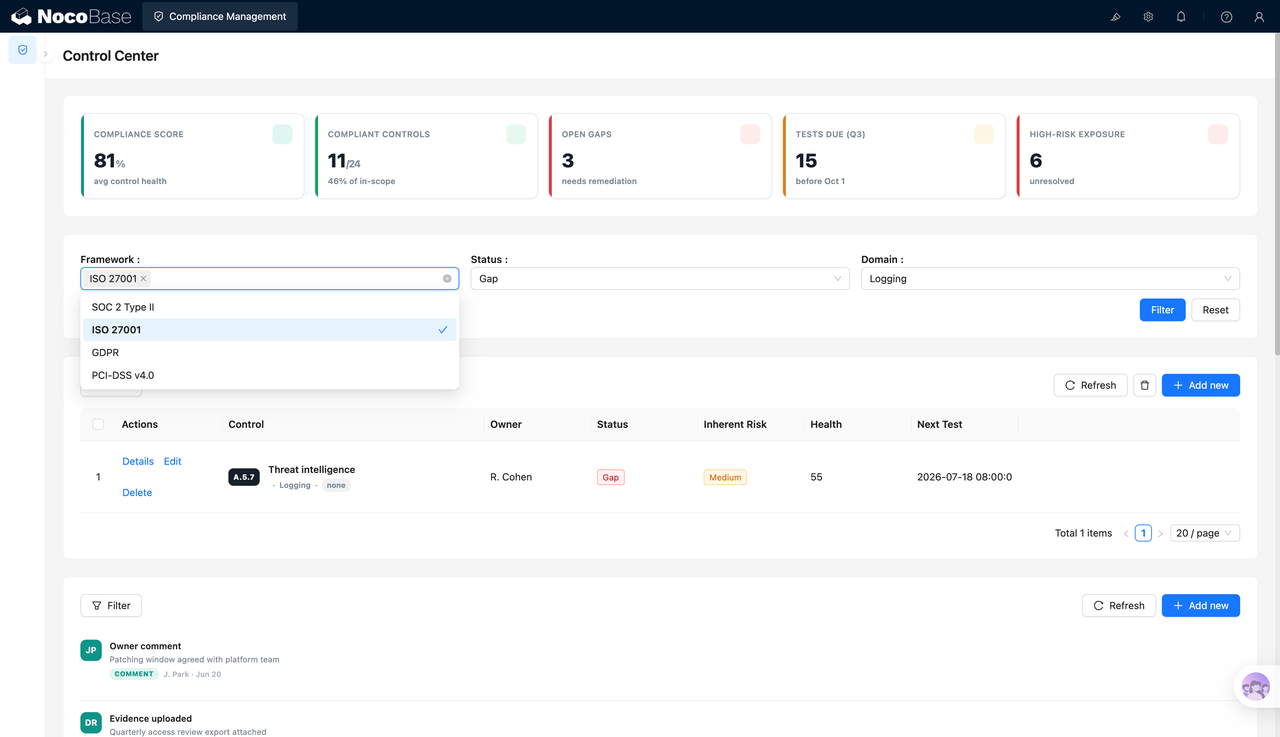Screen dimensions: 1280x737
Task: Click the Reset button
Action: pyautogui.click(x=1215, y=310)
